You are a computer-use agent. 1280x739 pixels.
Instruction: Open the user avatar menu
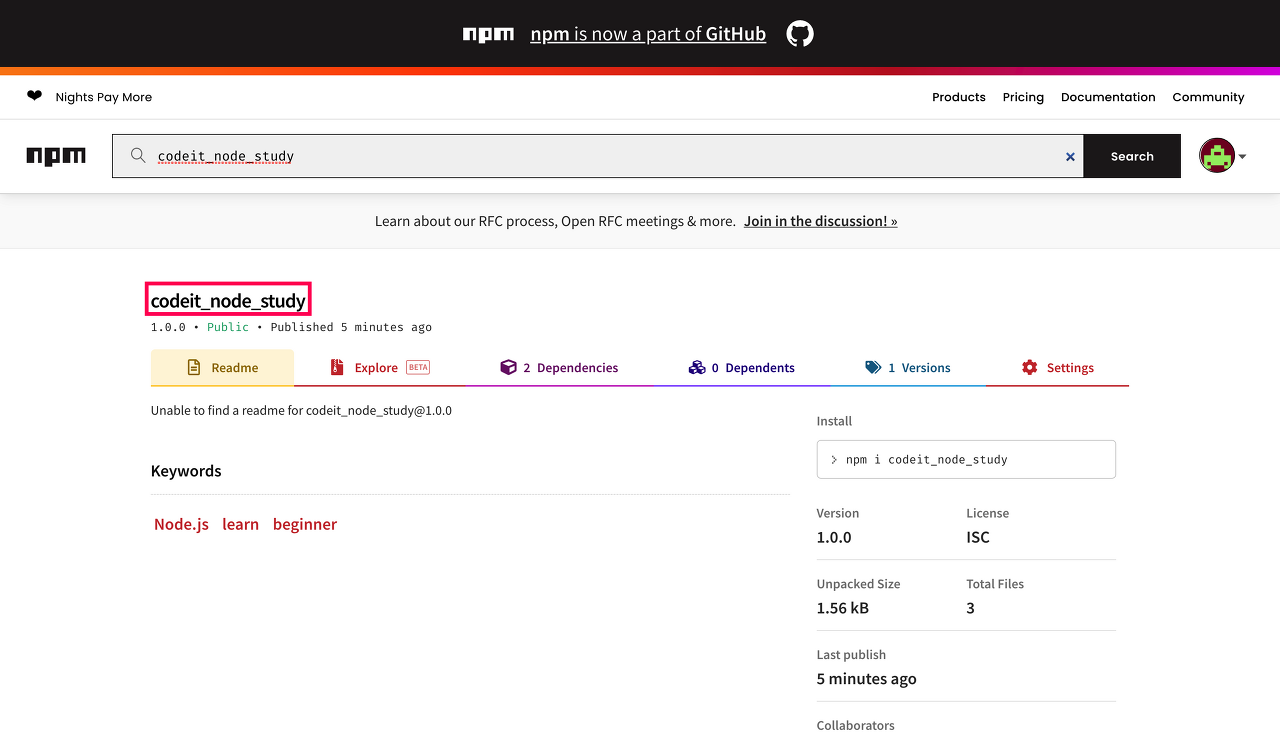point(1222,156)
